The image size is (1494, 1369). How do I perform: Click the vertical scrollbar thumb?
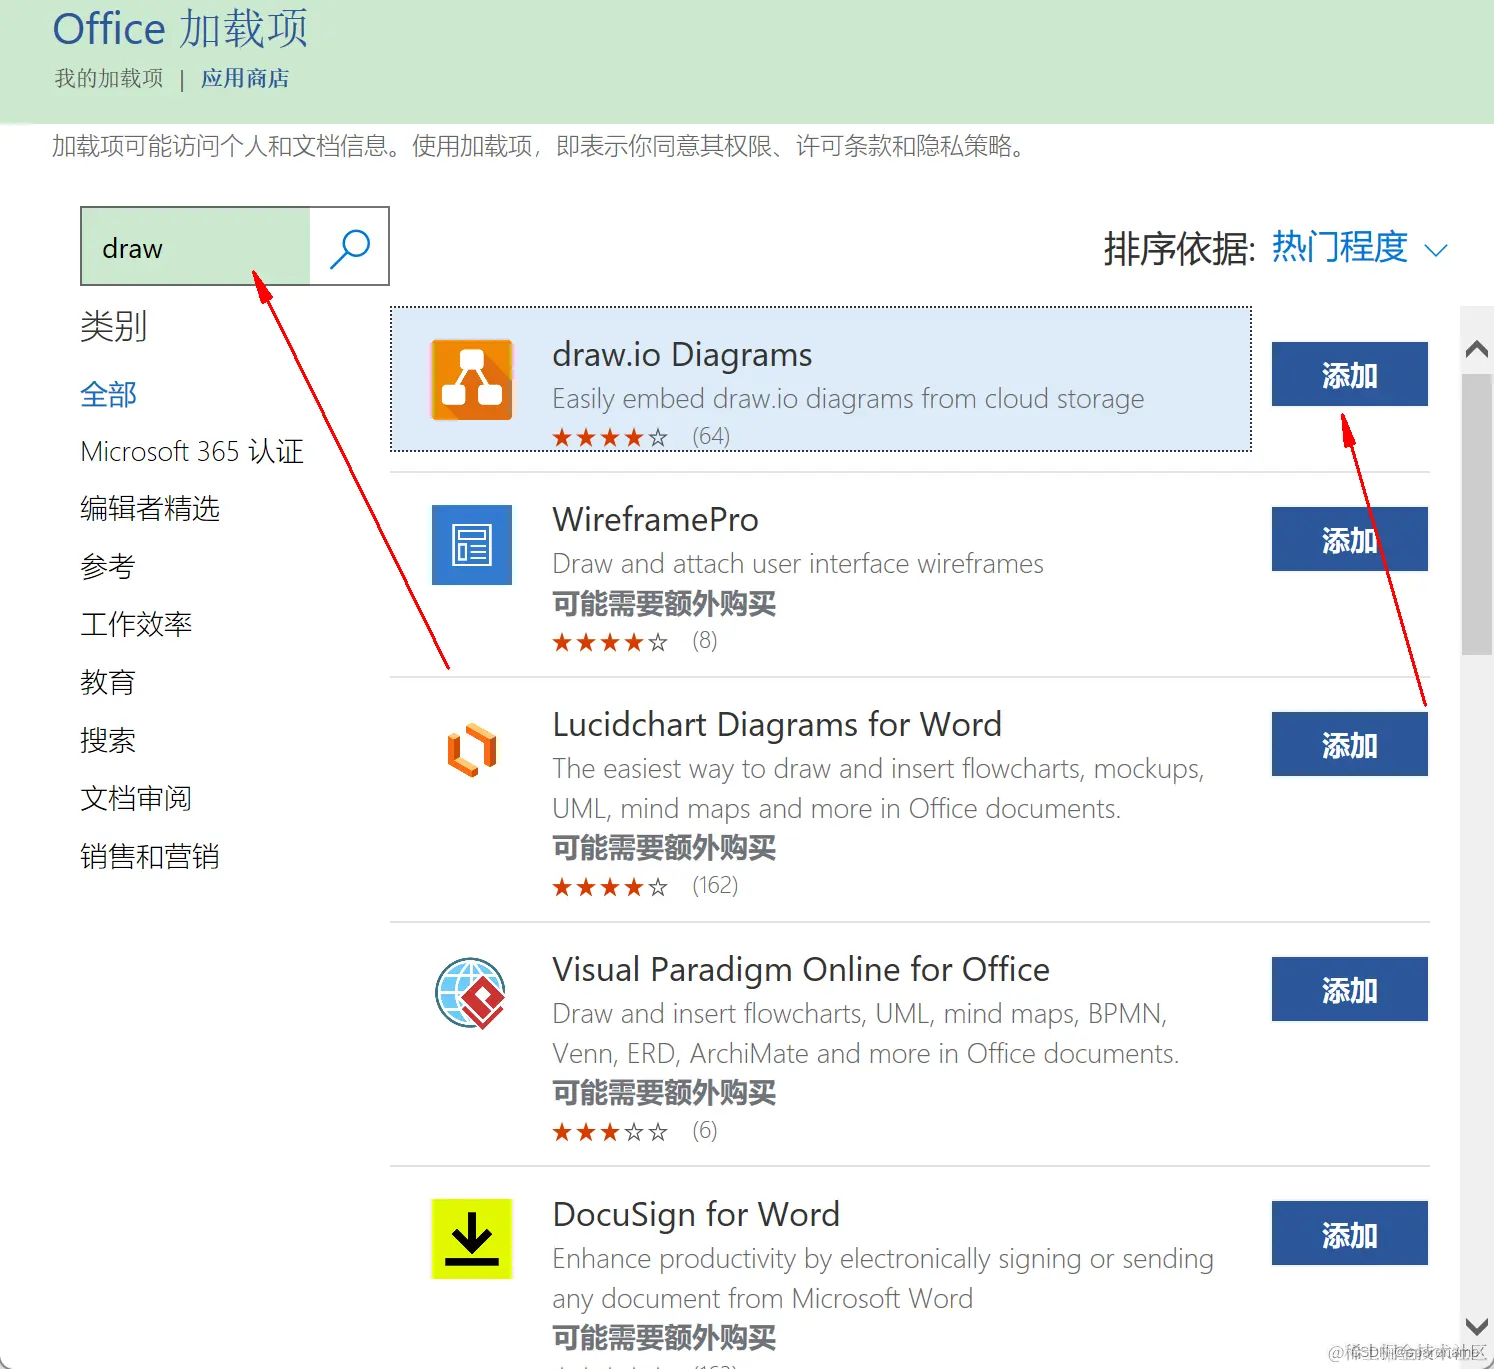coord(1477,514)
